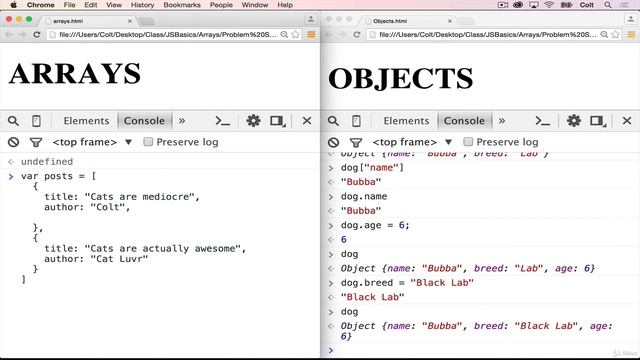Go forward in the arrays.html window
This screenshot has width=640, height=360.
pyautogui.click(x=22, y=35)
